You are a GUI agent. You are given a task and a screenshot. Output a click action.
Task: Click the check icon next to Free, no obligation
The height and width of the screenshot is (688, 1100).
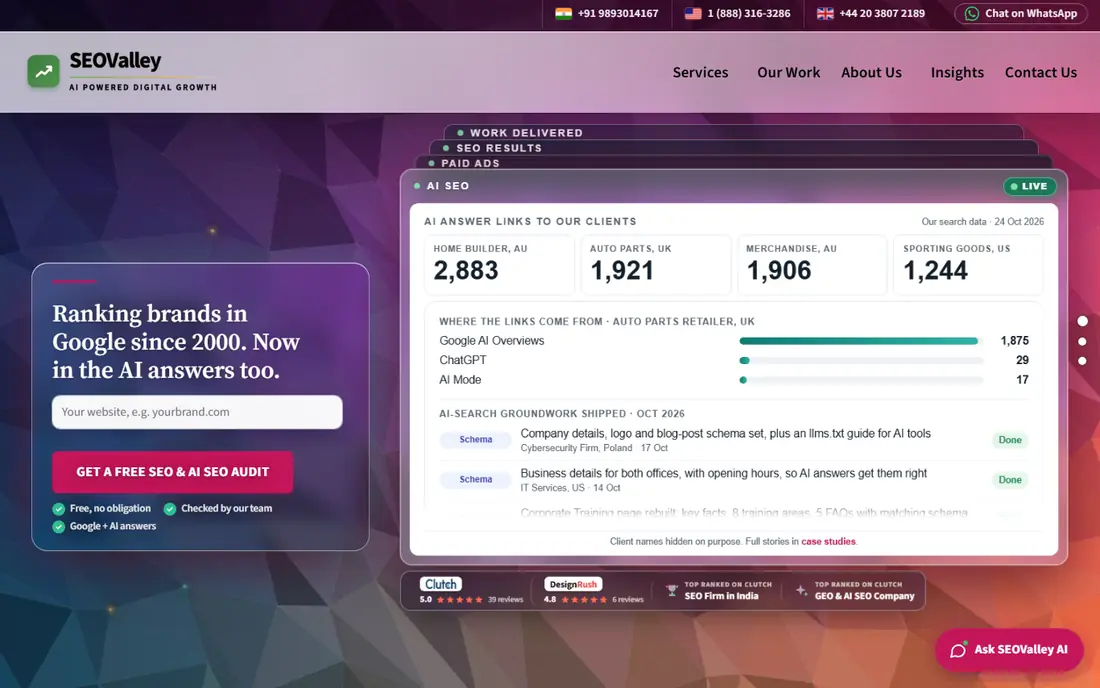[58, 508]
